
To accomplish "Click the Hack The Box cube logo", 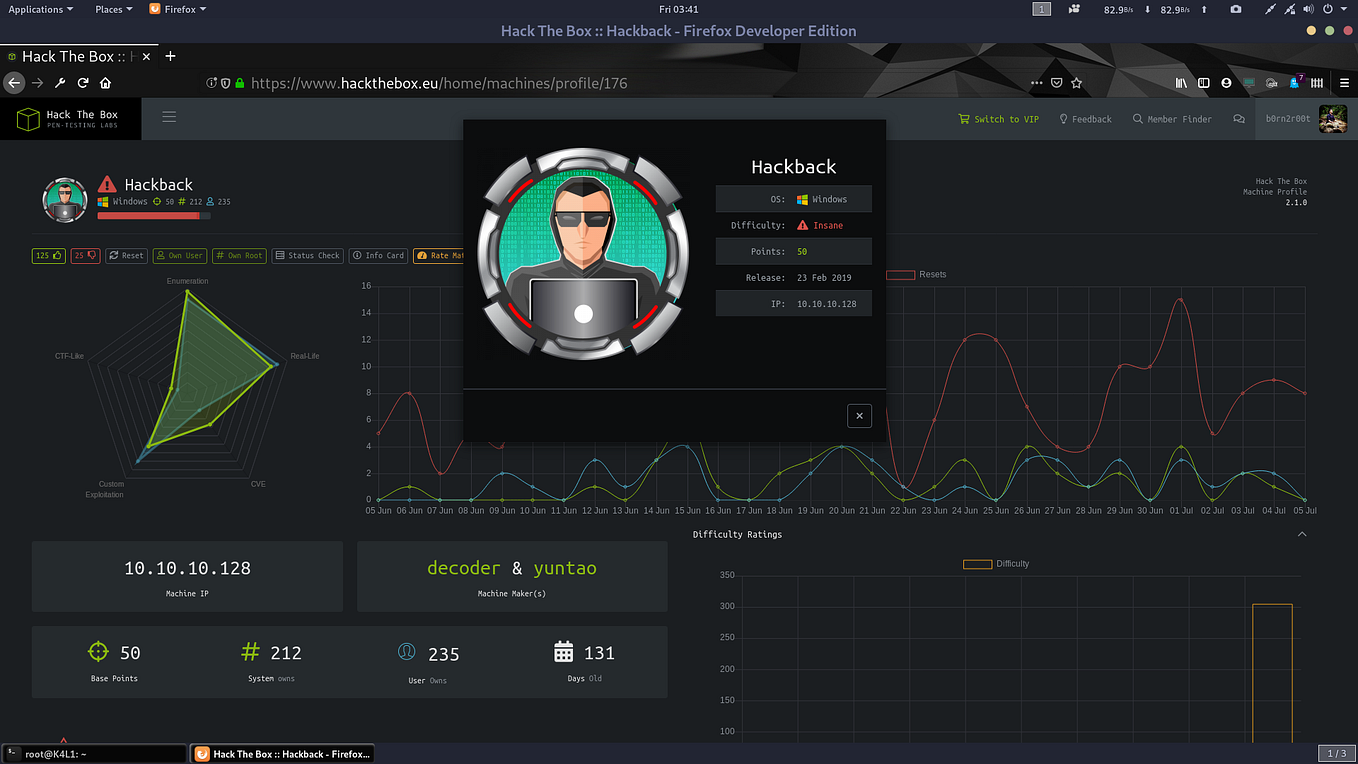I will [x=27, y=118].
